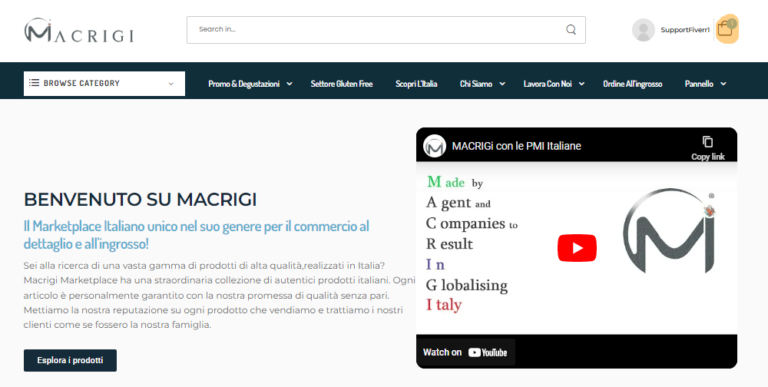Click the video title MACRIGi con le PMI Italiane

516,146
